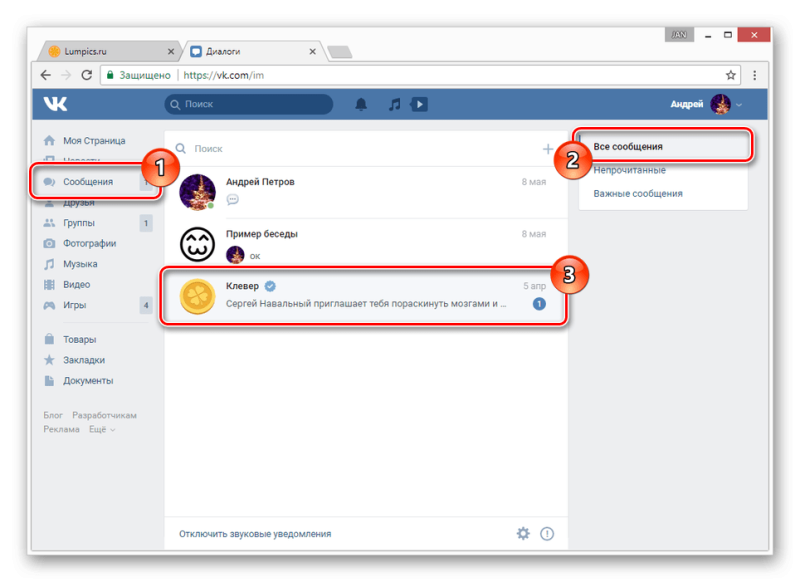Open the Пример беседы chat
Screen dimensions: 800x582
coord(365,244)
